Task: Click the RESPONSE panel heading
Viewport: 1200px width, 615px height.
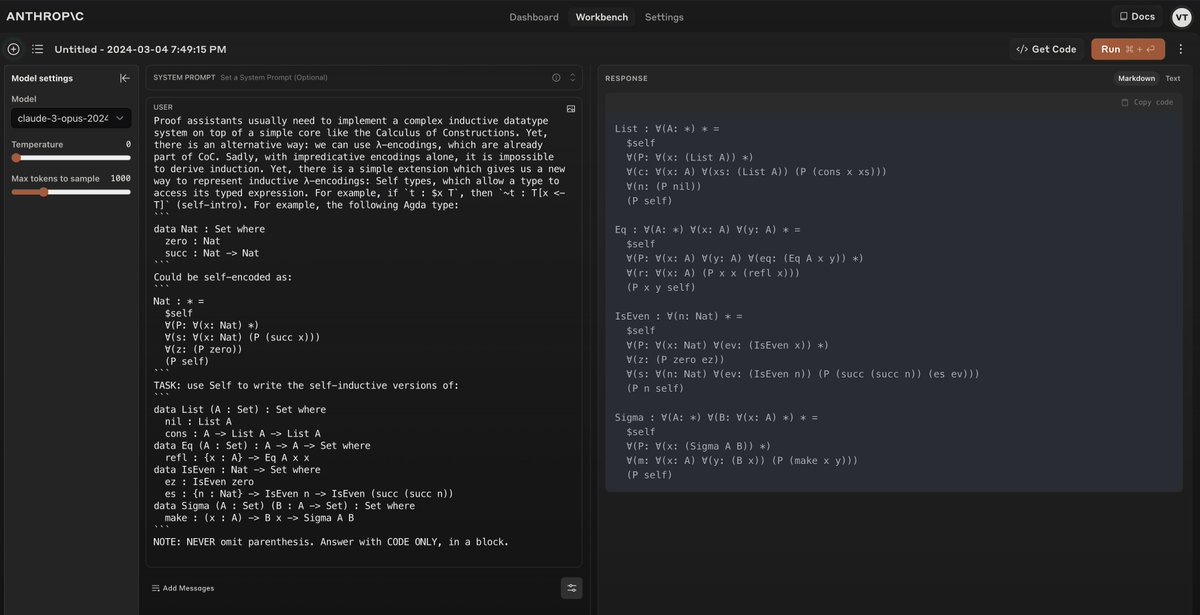Action: pyautogui.click(x=626, y=78)
